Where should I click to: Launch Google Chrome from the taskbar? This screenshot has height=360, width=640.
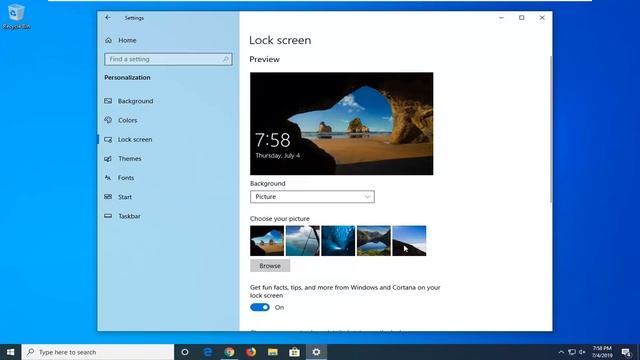(x=229, y=352)
